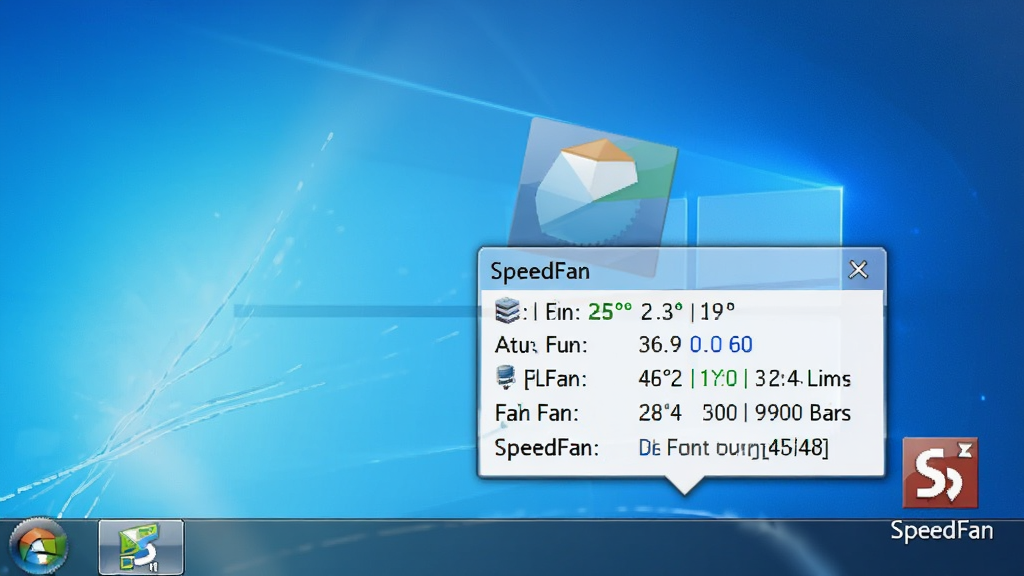Click the SpeedFan row label at the bottom
The height and width of the screenshot is (576, 1024).
pyautogui.click(x=547, y=448)
